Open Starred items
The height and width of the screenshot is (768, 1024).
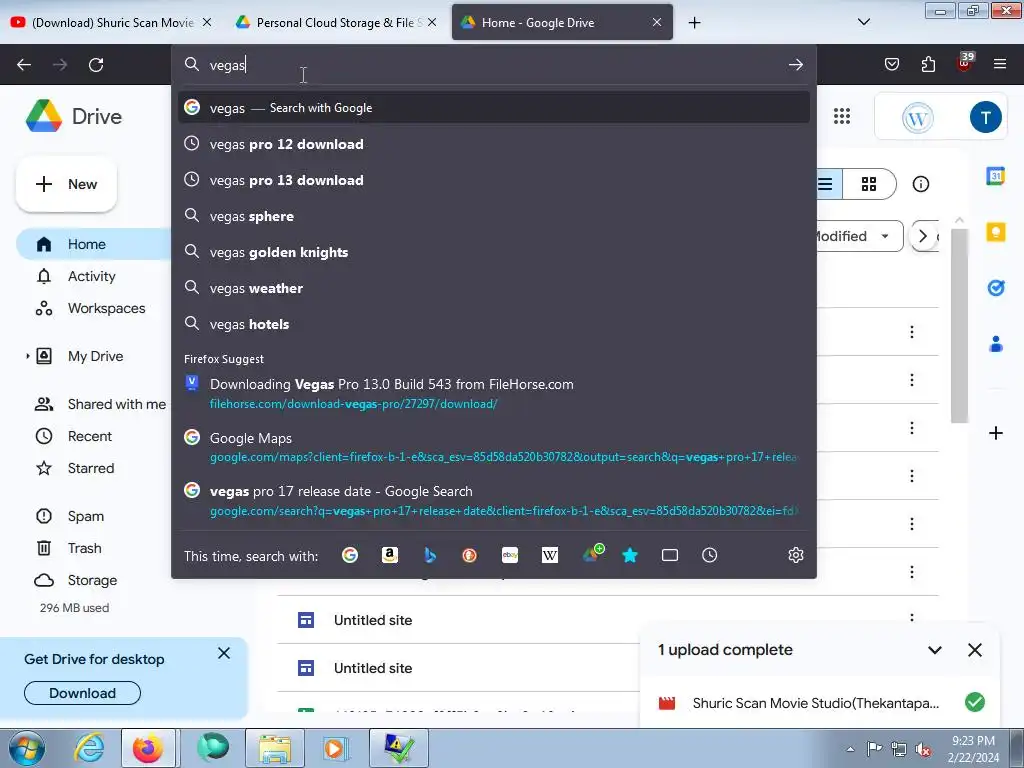click(93, 468)
